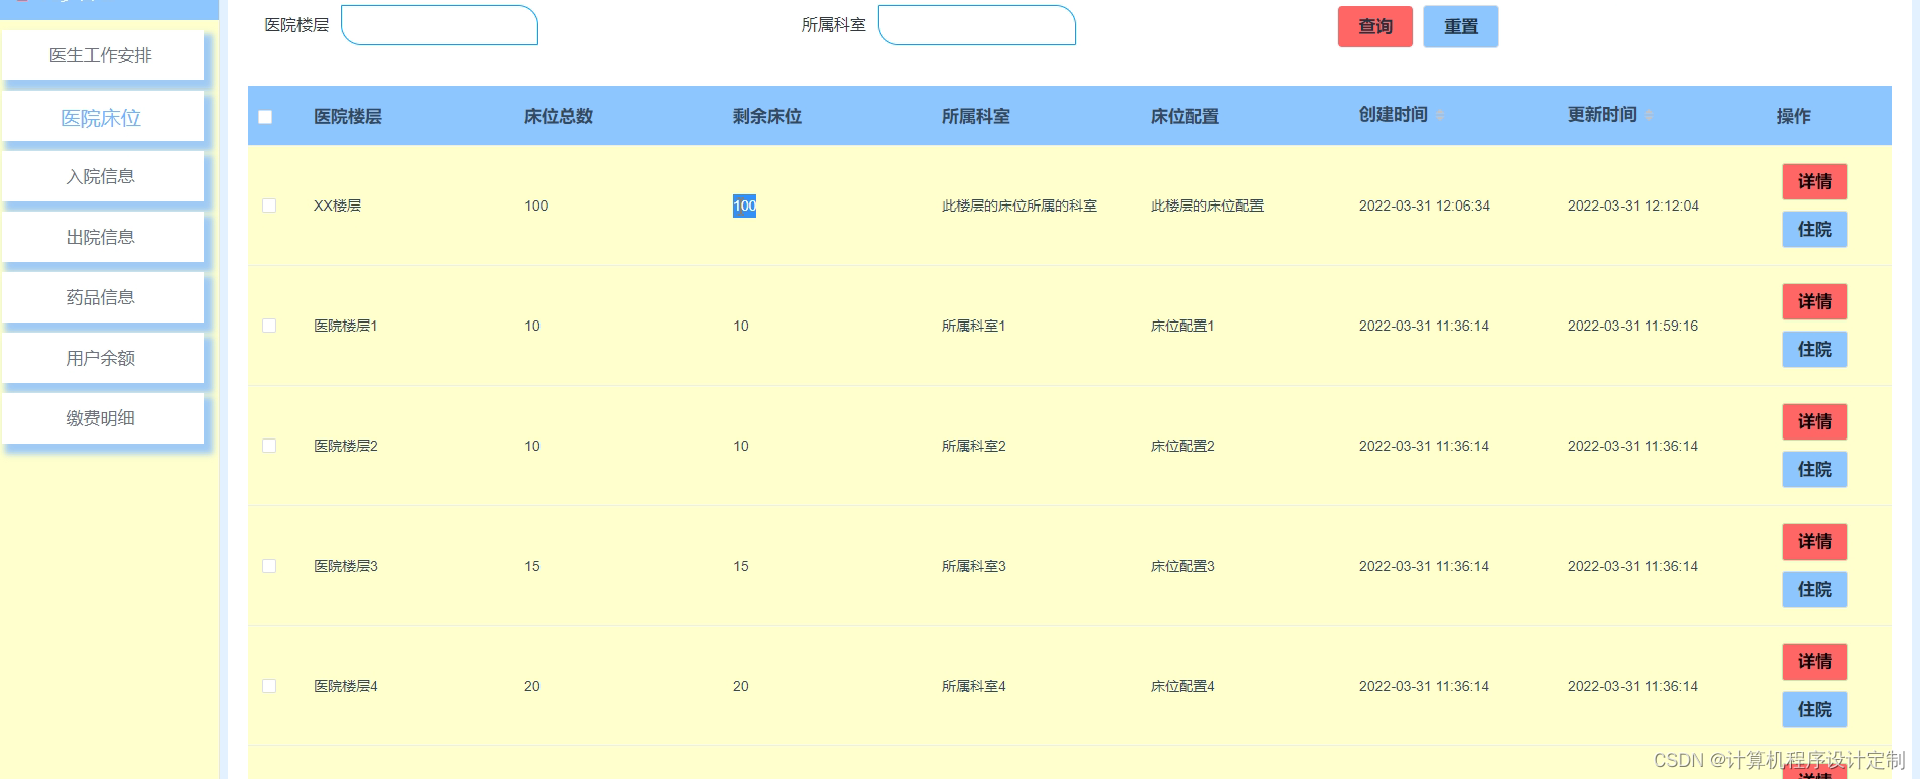1920x779 pixels.
Task: Click the 更新时间 column header
Action: (x=1602, y=115)
